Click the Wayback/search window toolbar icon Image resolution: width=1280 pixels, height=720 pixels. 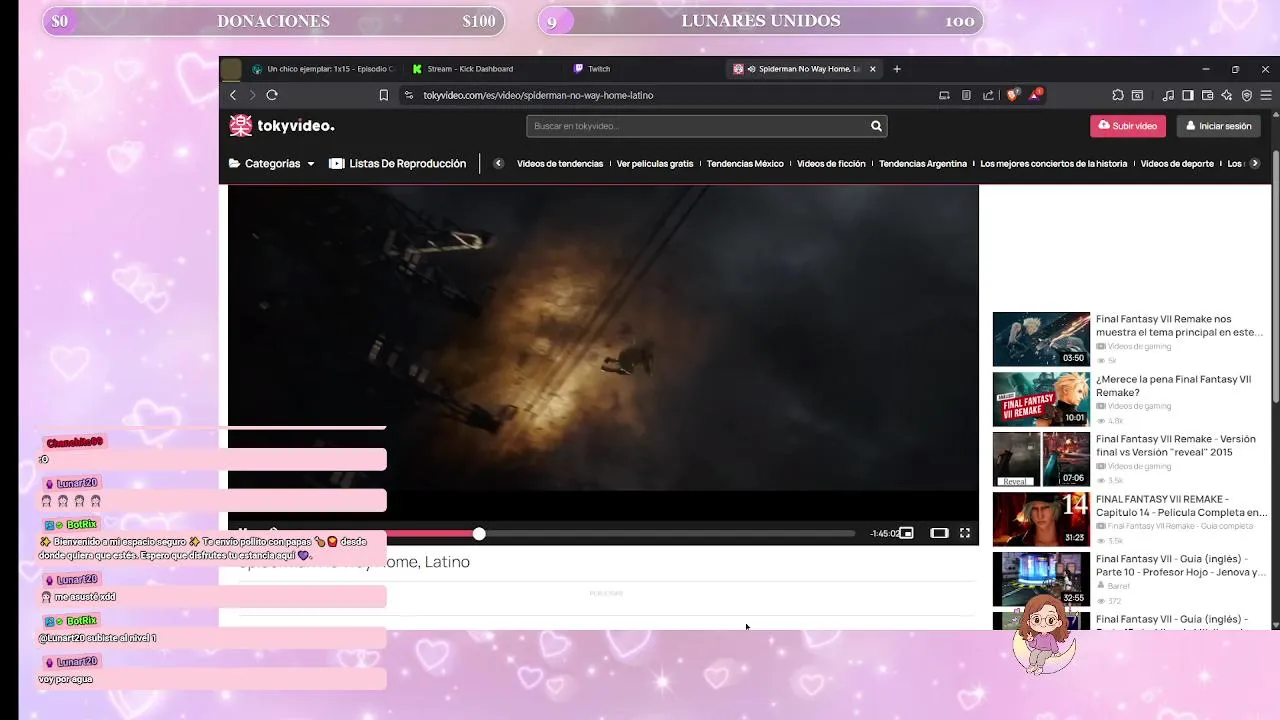click(x=1137, y=95)
